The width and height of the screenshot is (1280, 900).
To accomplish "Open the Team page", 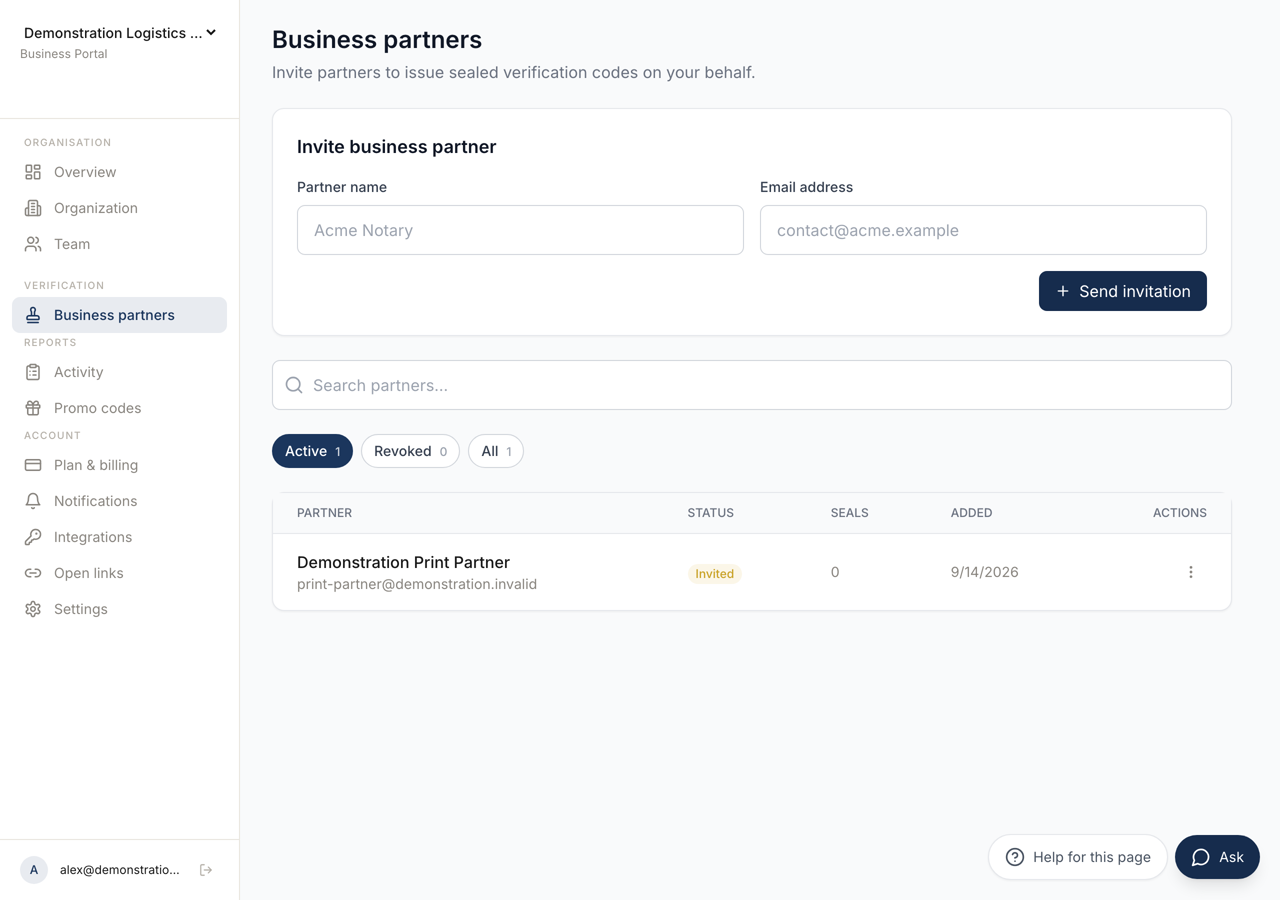I will click(x=119, y=244).
